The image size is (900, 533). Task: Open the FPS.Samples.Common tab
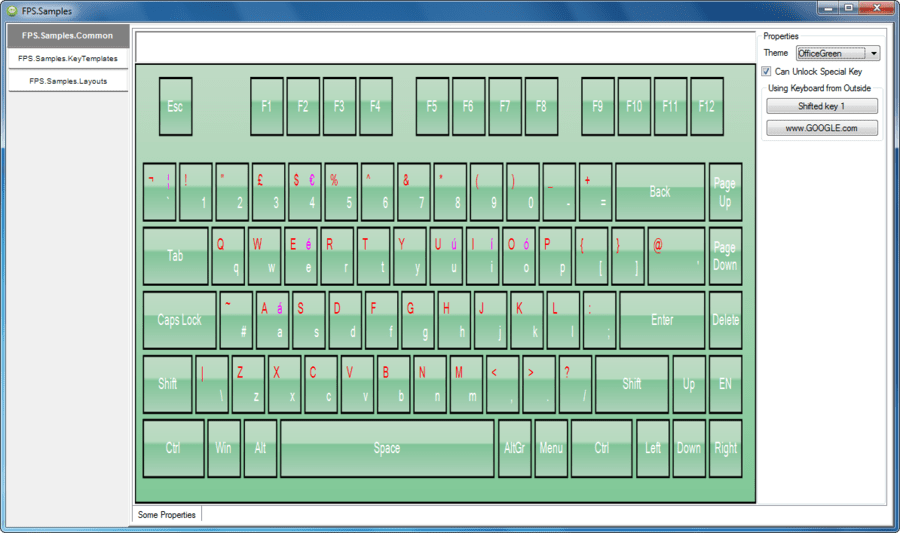68,36
